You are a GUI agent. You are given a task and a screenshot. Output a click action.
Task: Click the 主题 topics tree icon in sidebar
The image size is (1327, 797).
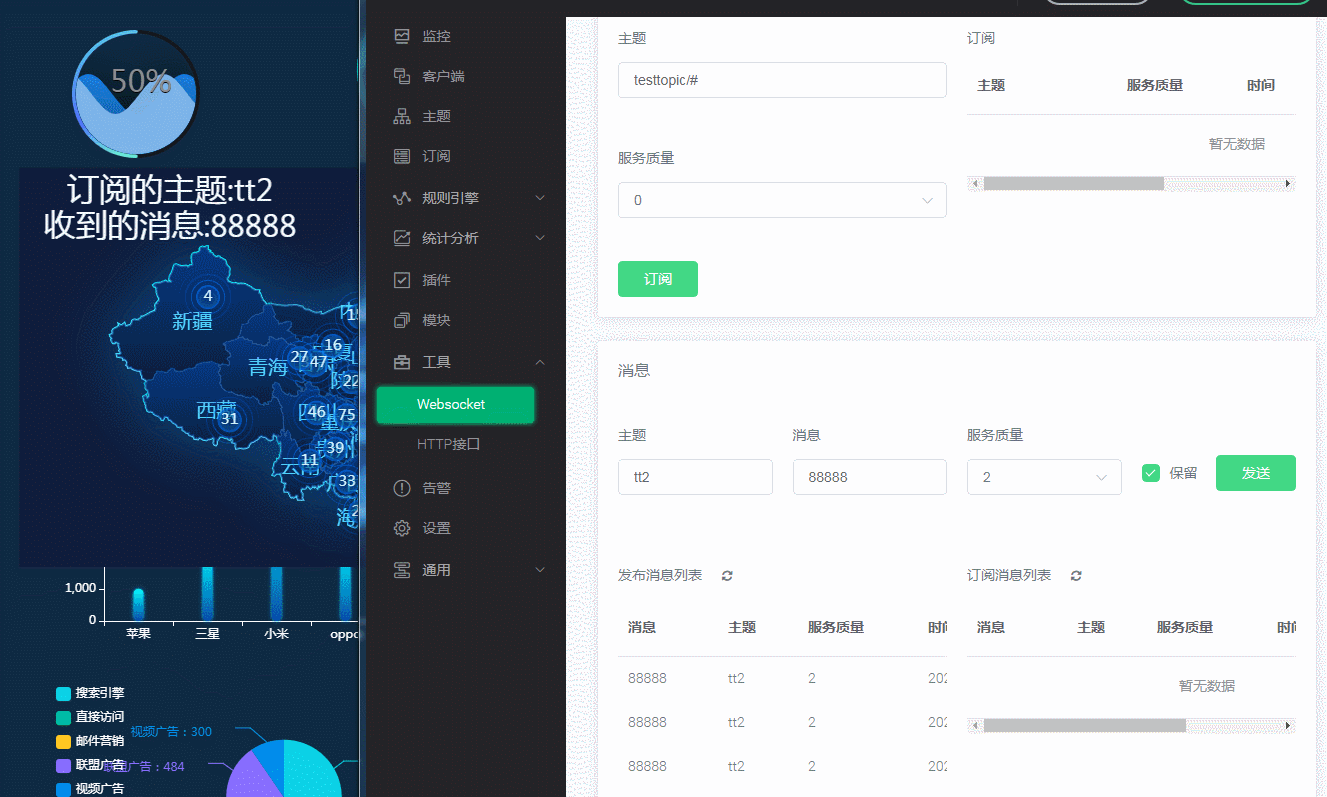pyautogui.click(x=402, y=116)
